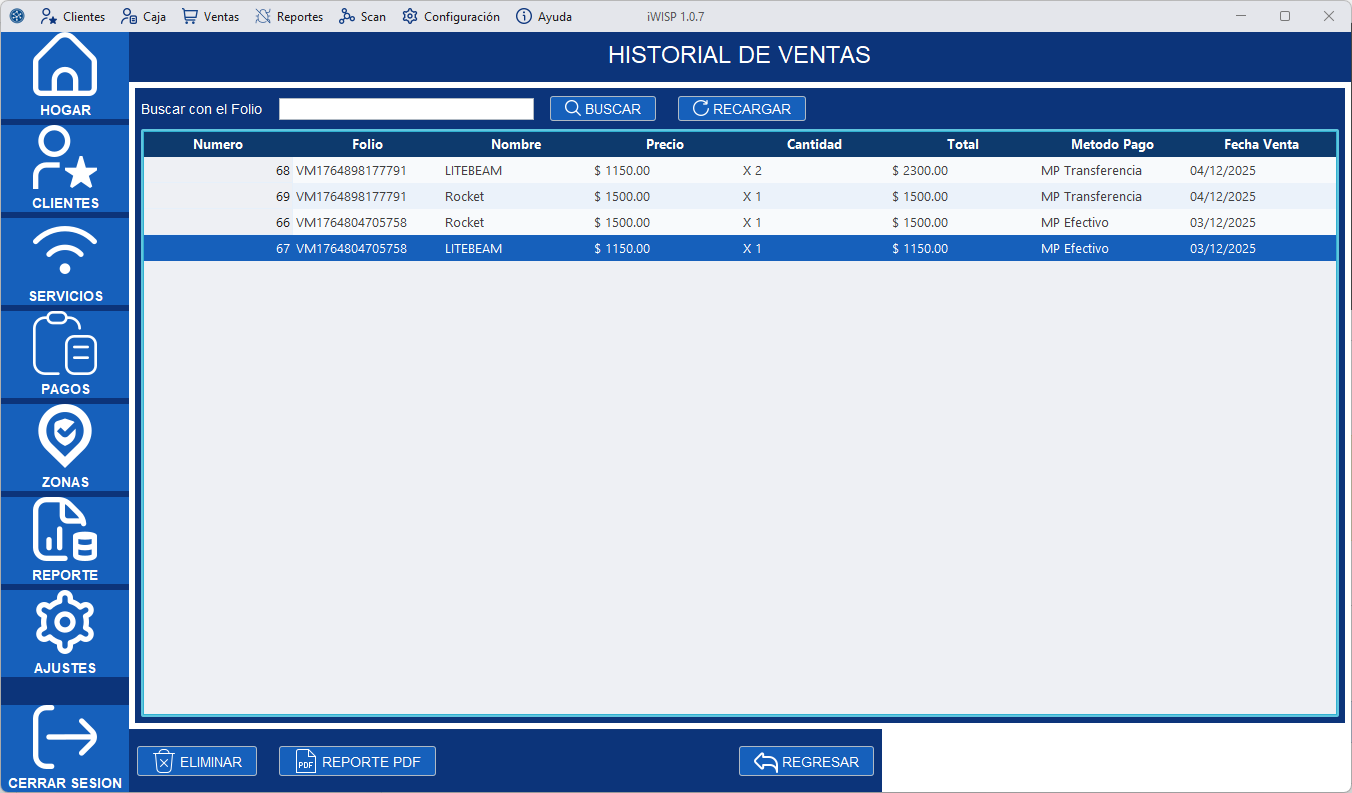The image size is (1352, 793).
Task: Click the Buscar con el Folio input field
Action: [406, 108]
